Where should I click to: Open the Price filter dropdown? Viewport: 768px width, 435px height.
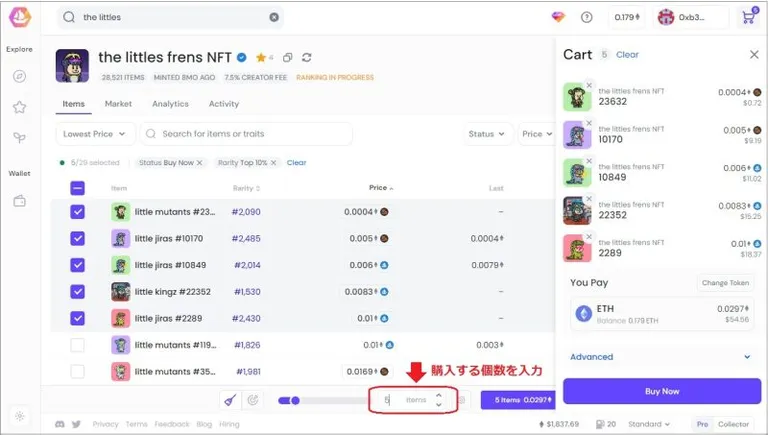536,134
